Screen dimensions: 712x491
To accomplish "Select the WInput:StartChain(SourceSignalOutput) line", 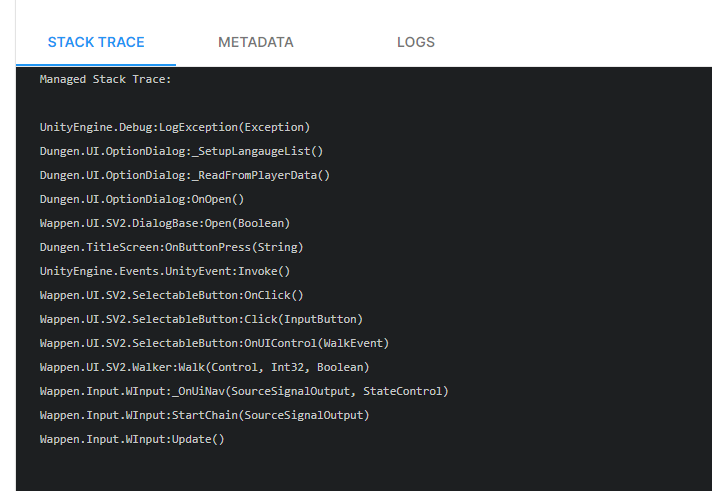I will pos(204,415).
